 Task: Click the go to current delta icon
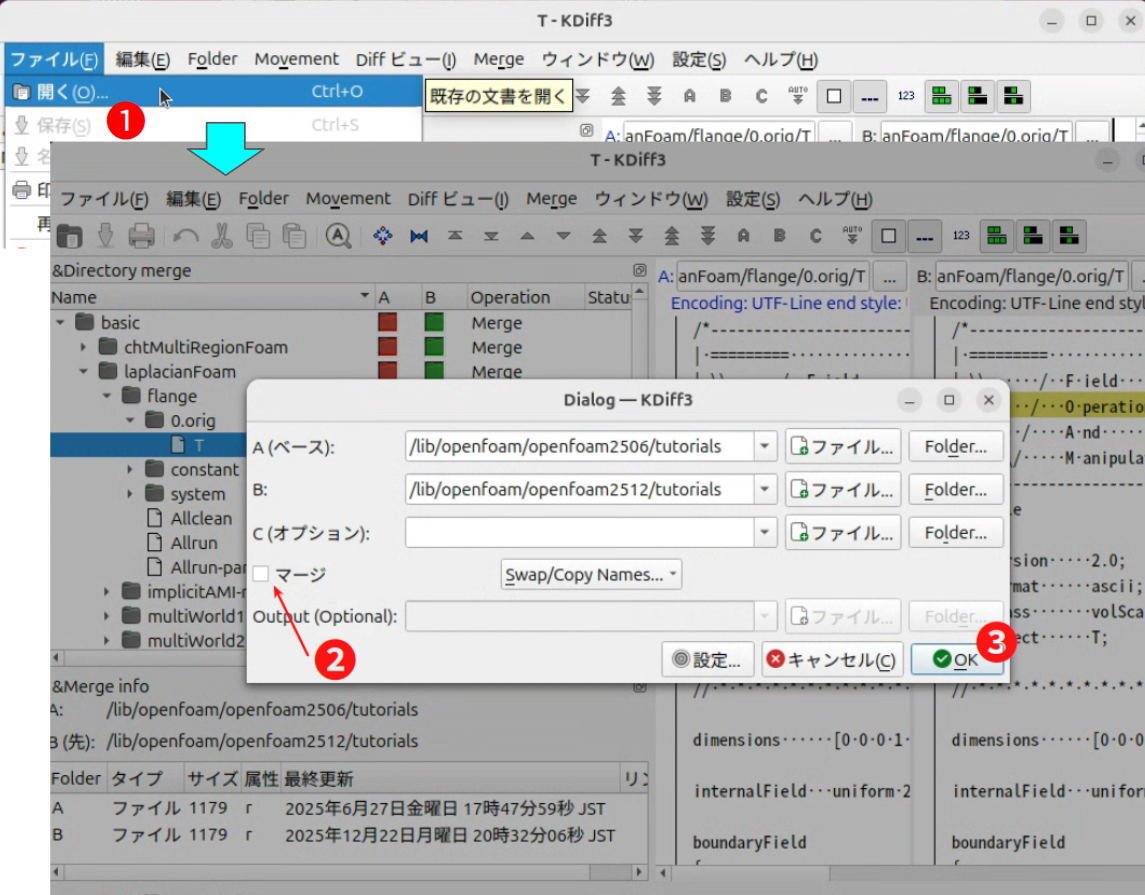[382, 236]
